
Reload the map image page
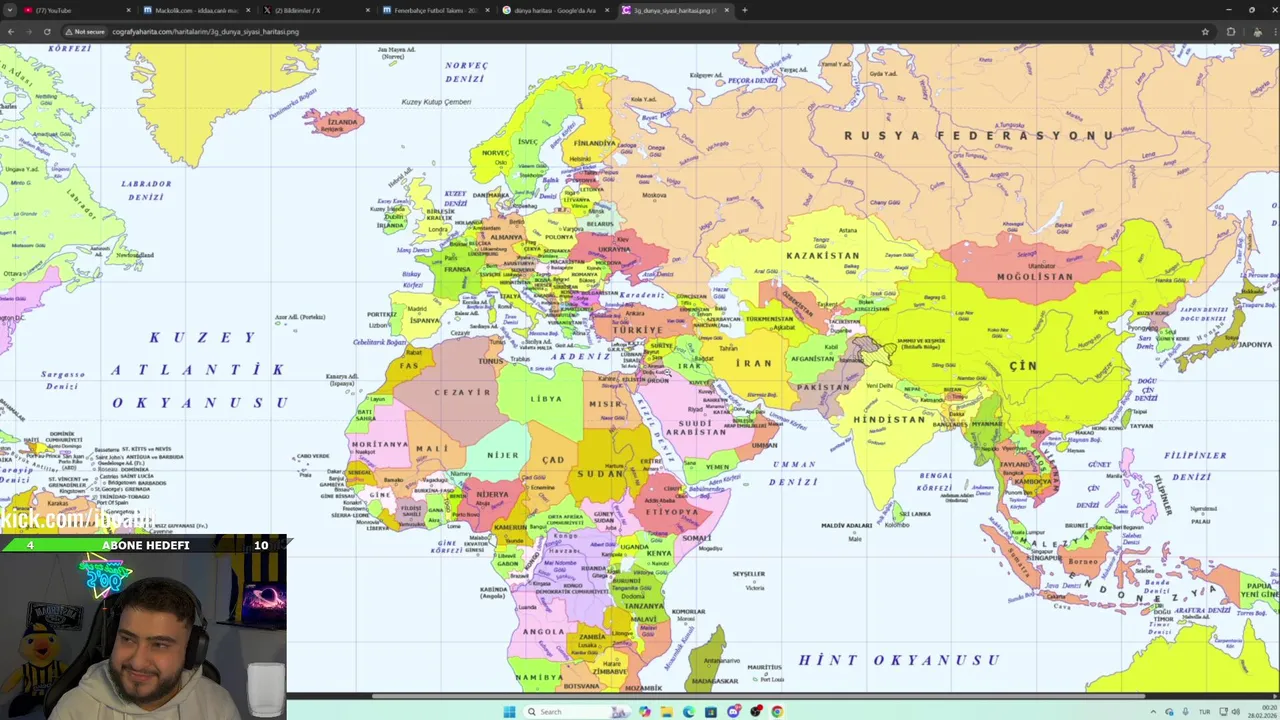coord(46,31)
